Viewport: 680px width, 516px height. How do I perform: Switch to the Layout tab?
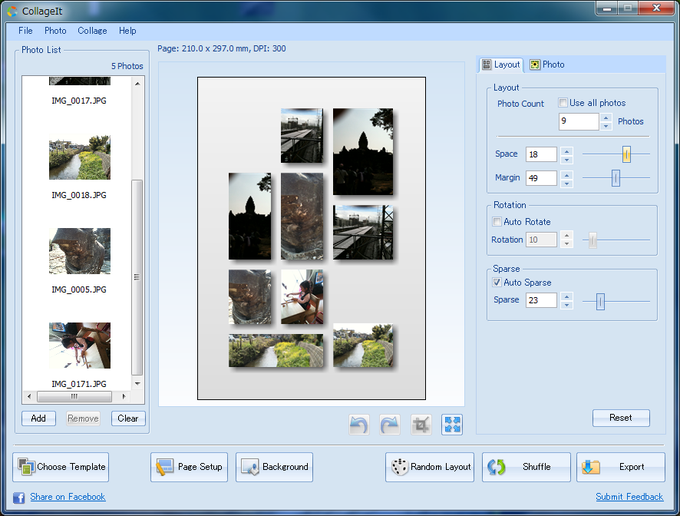tap(501, 65)
